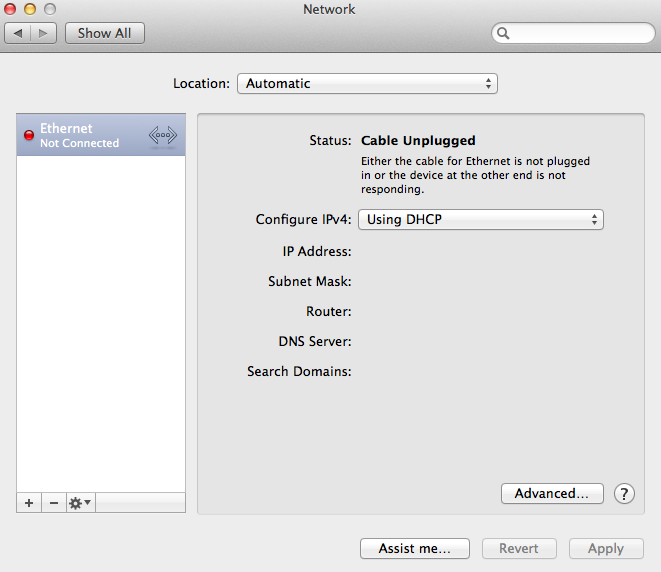Click into the preferences search field
Image resolution: width=661 pixels, height=572 pixels.
[582, 33]
